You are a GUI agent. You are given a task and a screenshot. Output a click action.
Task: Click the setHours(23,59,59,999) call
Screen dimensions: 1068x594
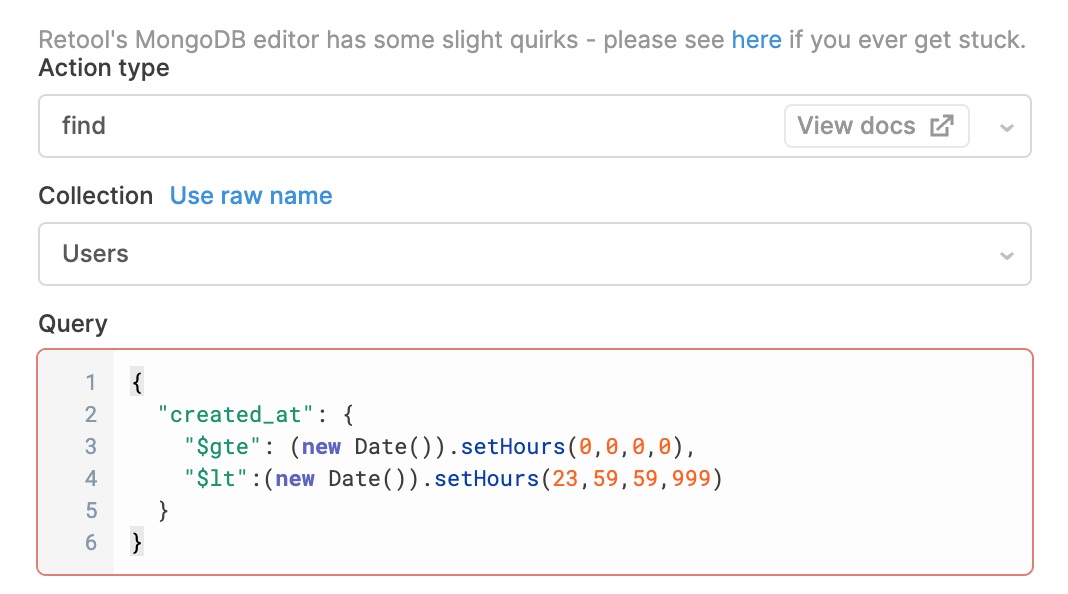578,479
